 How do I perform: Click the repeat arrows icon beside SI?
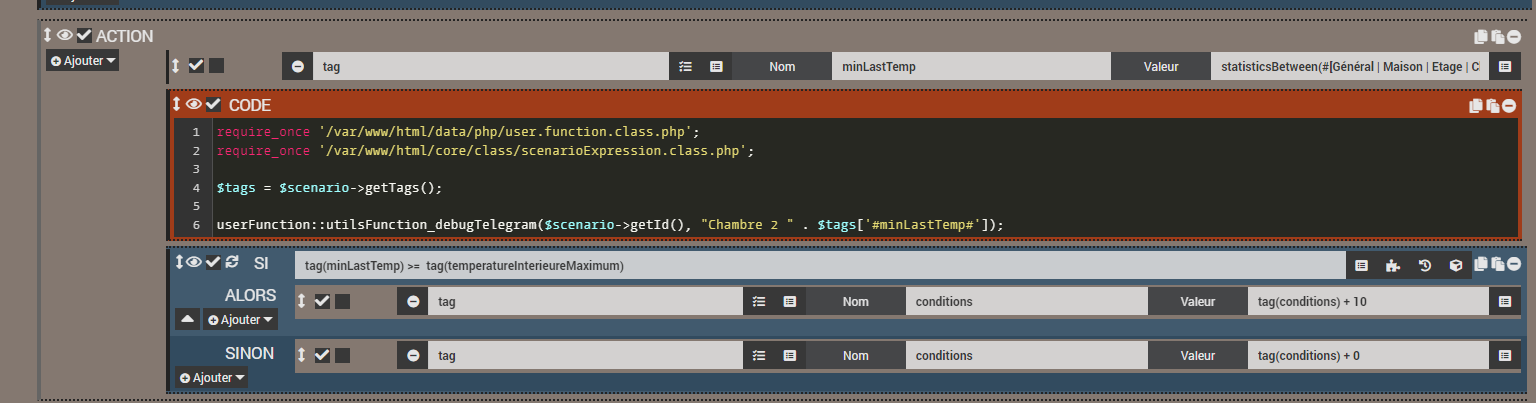(x=232, y=262)
